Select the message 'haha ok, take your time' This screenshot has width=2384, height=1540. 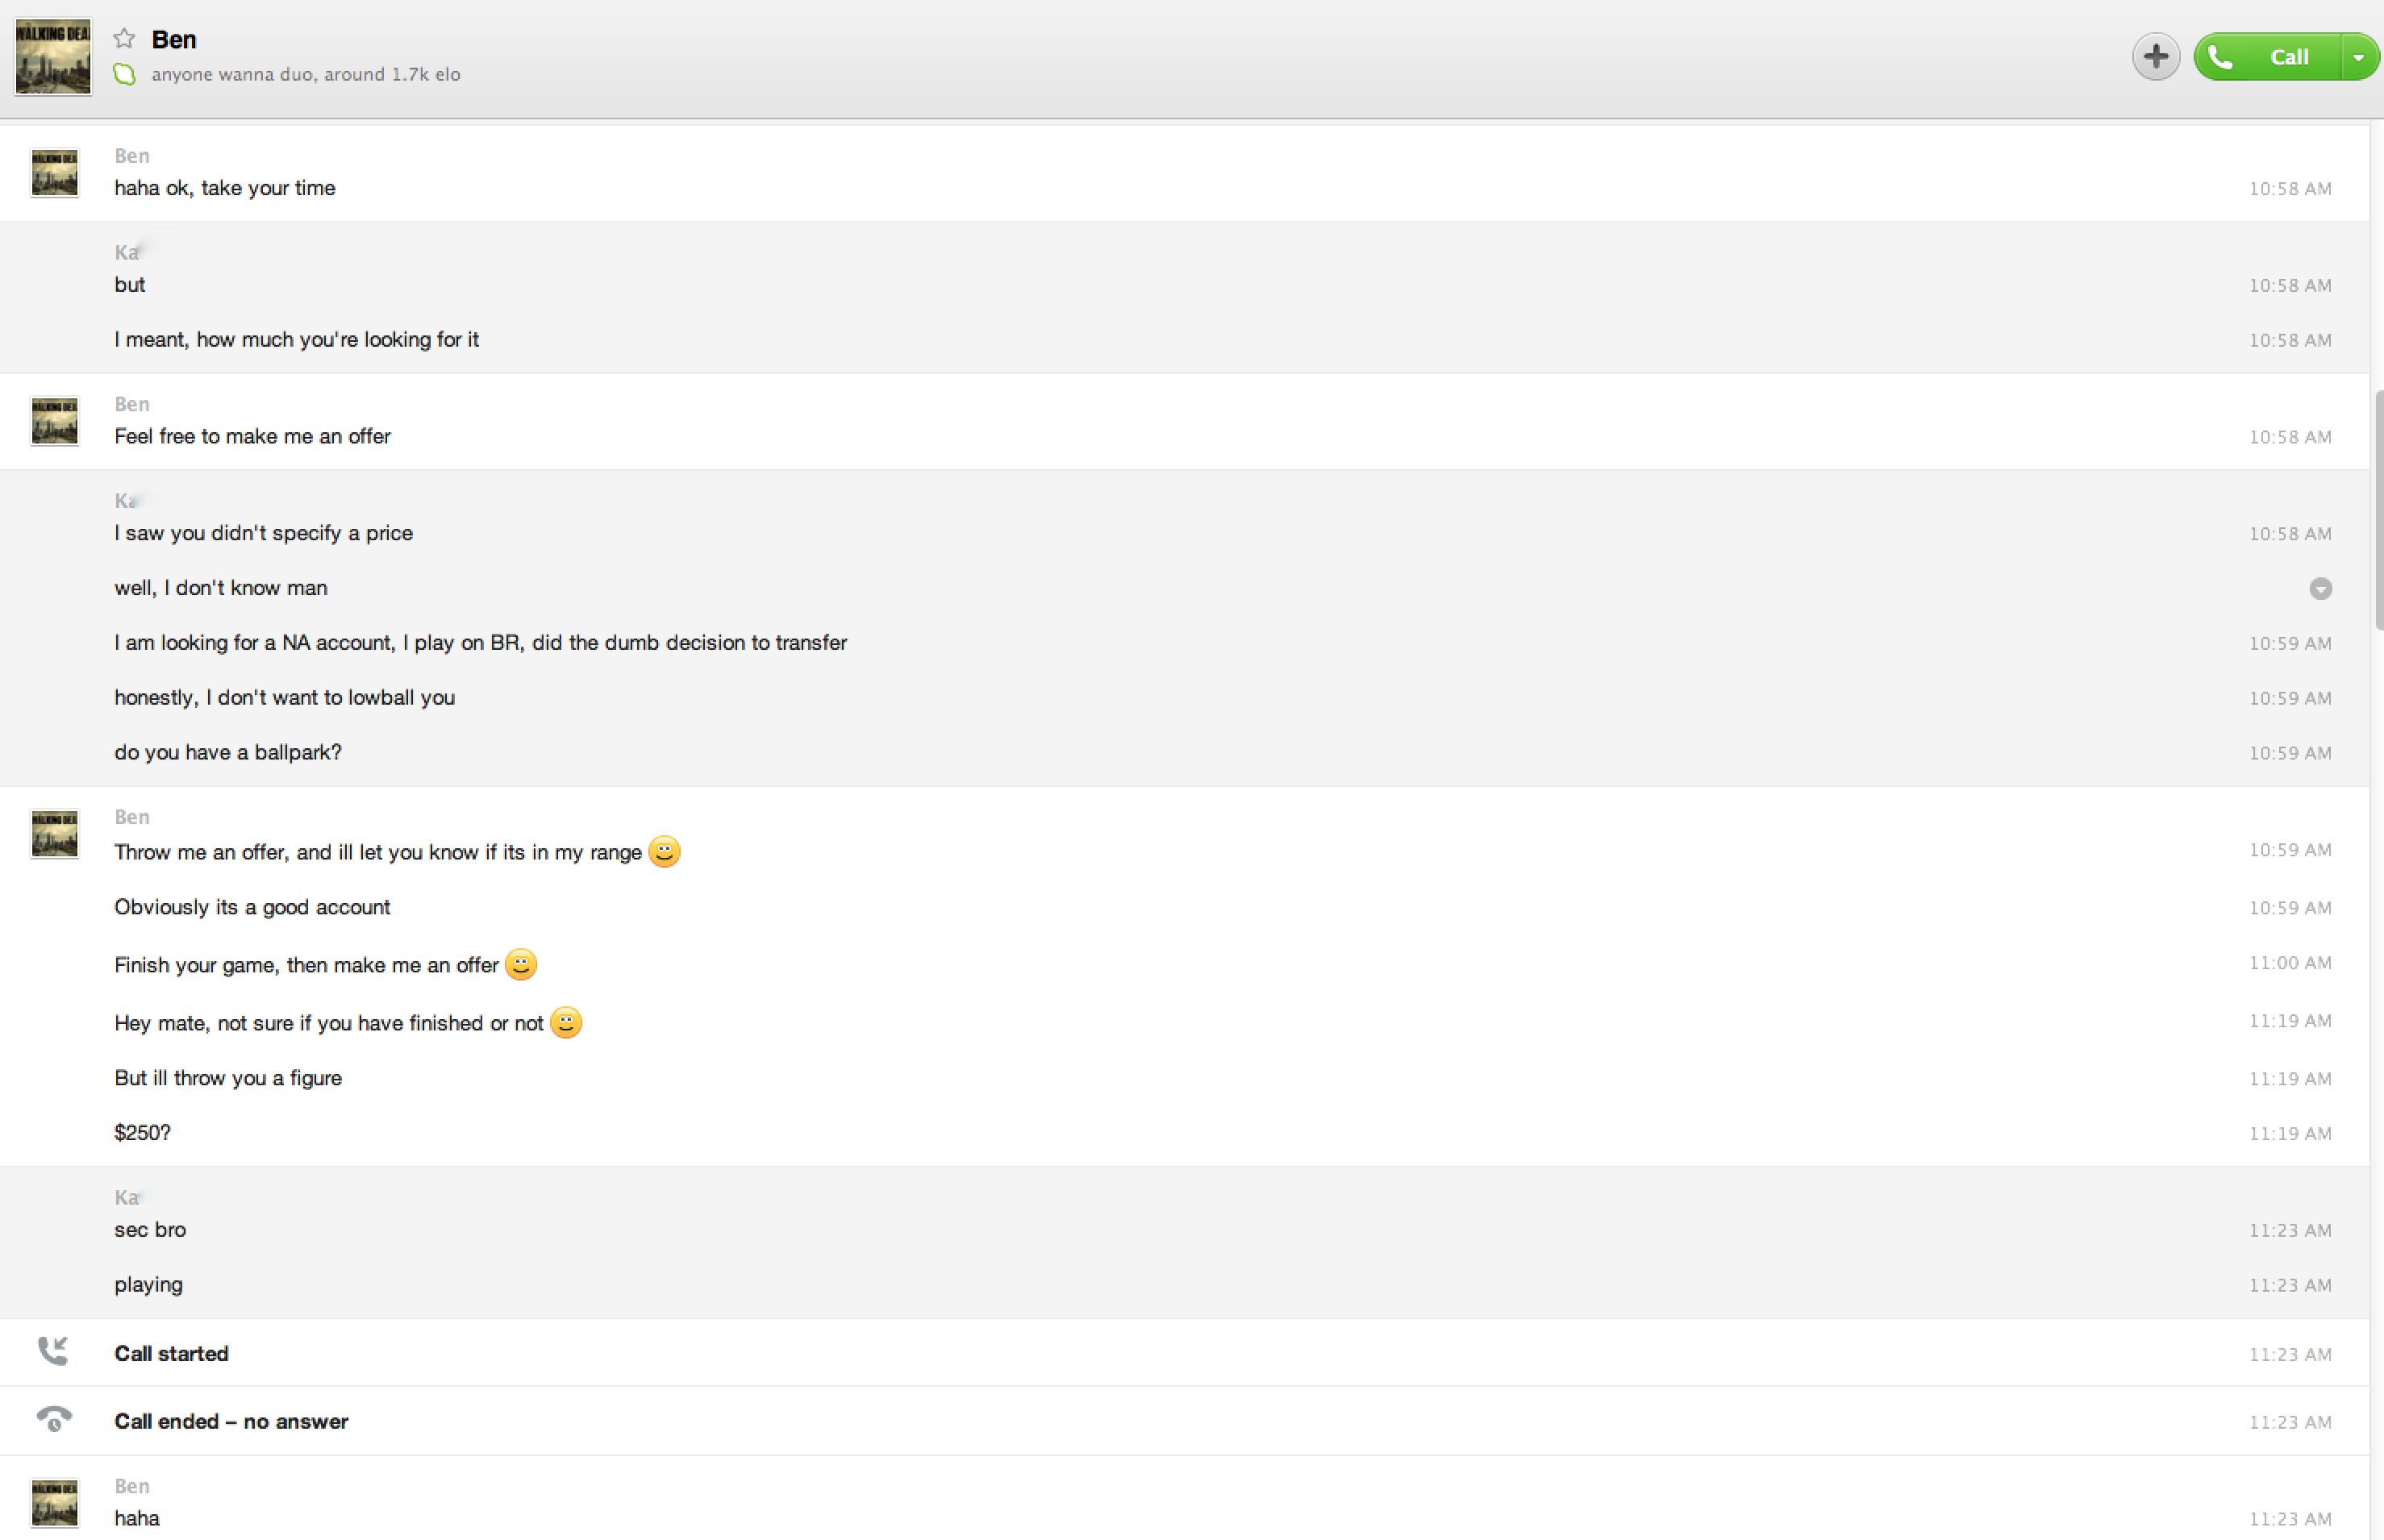tap(225, 188)
